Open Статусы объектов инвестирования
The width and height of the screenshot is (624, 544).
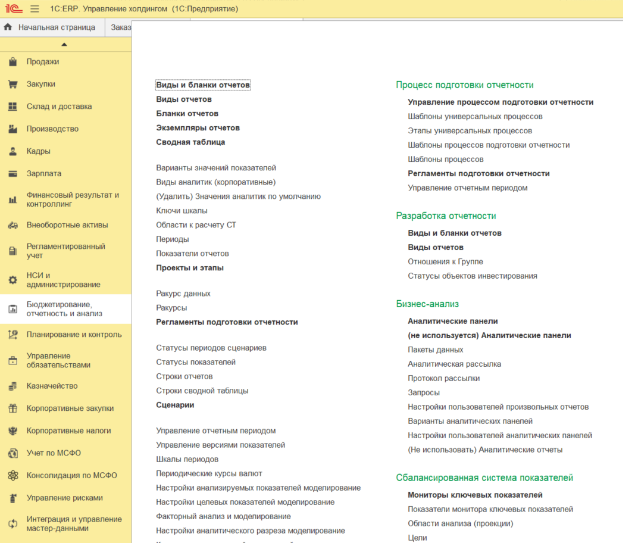point(472,276)
